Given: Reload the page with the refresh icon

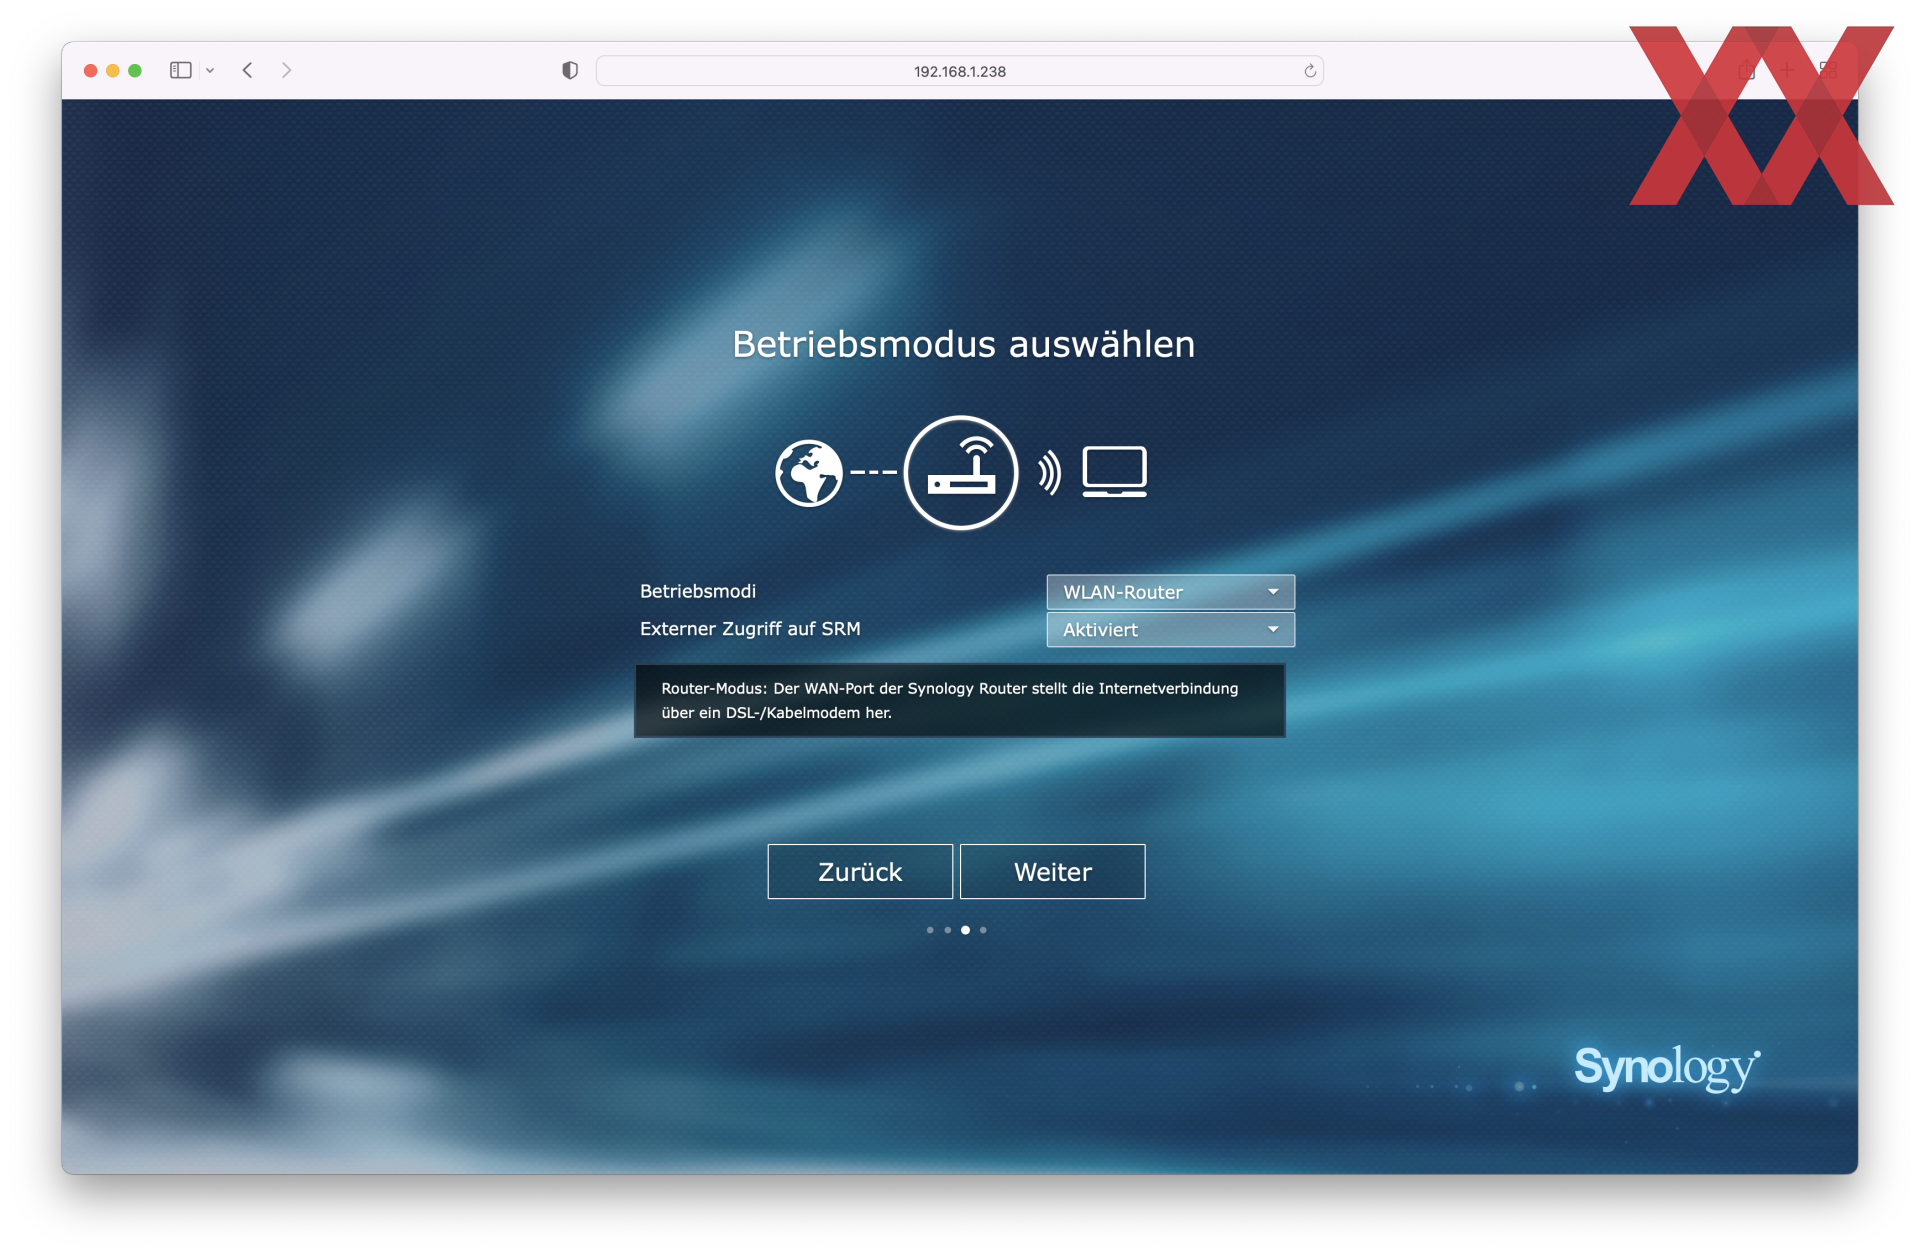Looking at the screenshot, I should [1310, 71].
